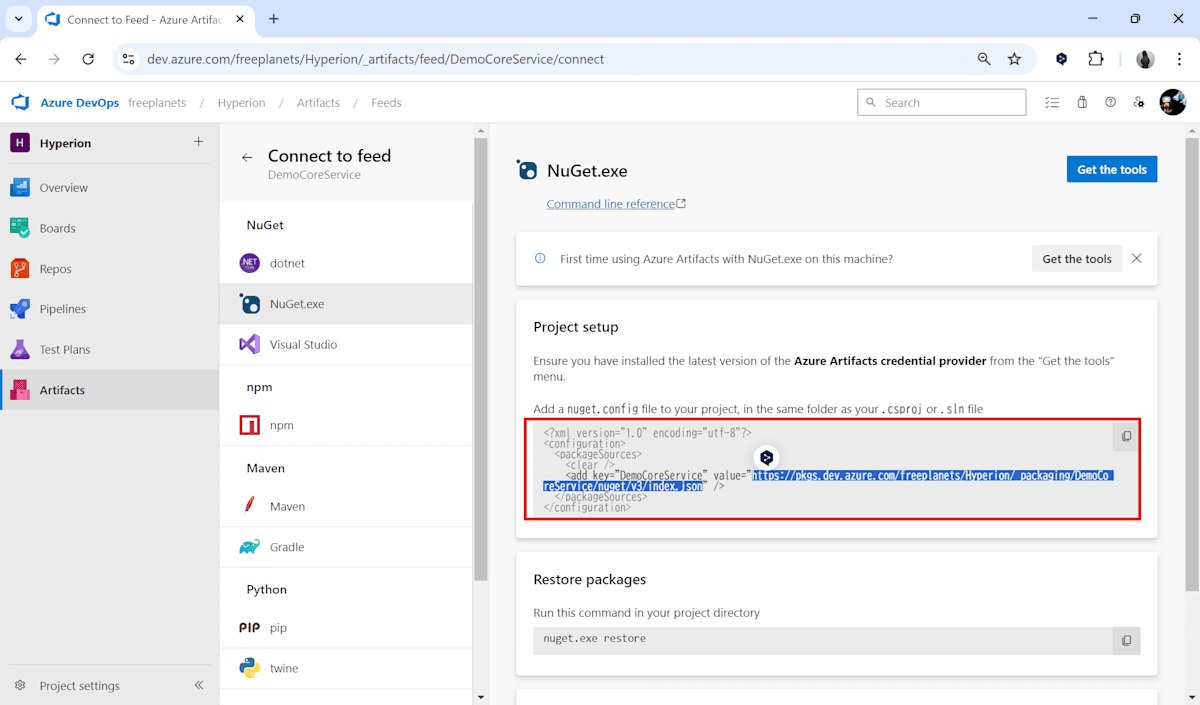
Task: Open Chrome menu three dots
Action: [1178, 59]
